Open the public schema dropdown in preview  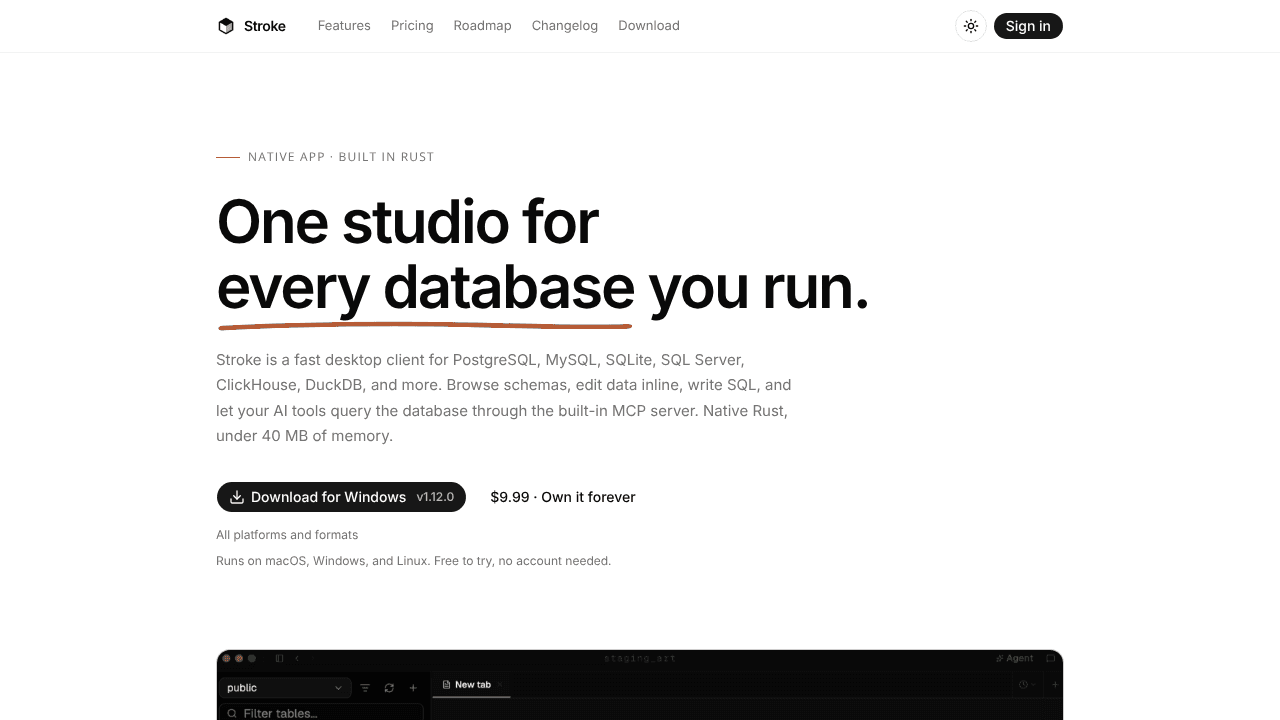click(285, 688)
